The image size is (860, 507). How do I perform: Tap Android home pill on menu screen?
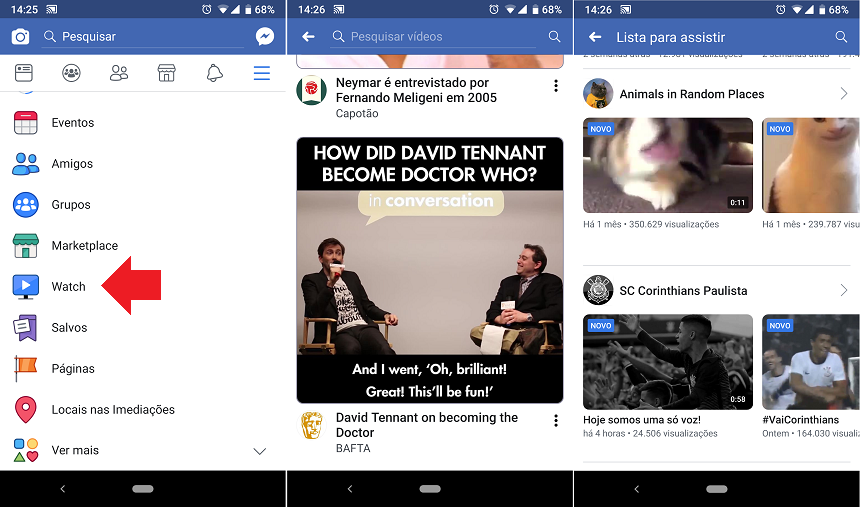pos(143,488)
